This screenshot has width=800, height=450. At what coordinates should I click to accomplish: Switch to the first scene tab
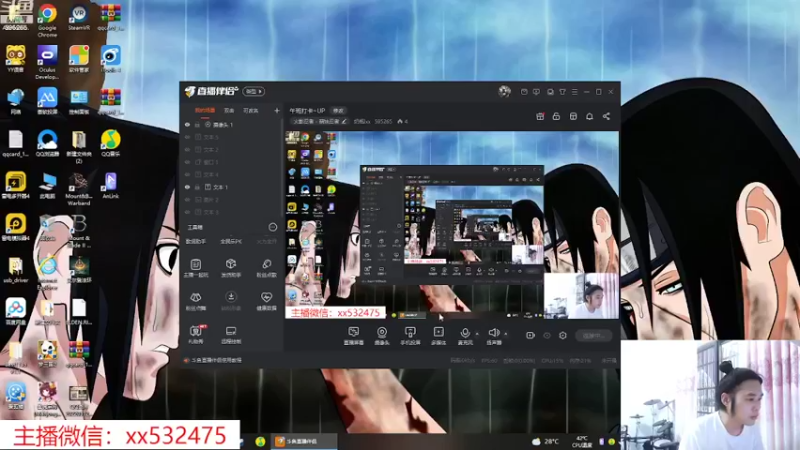pos(205,110)
